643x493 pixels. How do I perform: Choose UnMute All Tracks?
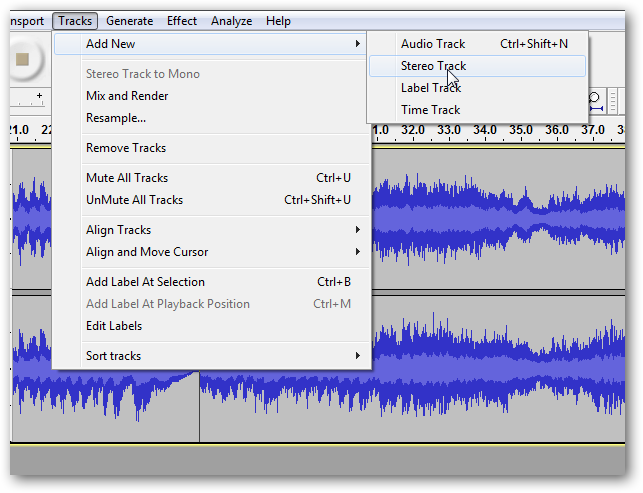210,200
